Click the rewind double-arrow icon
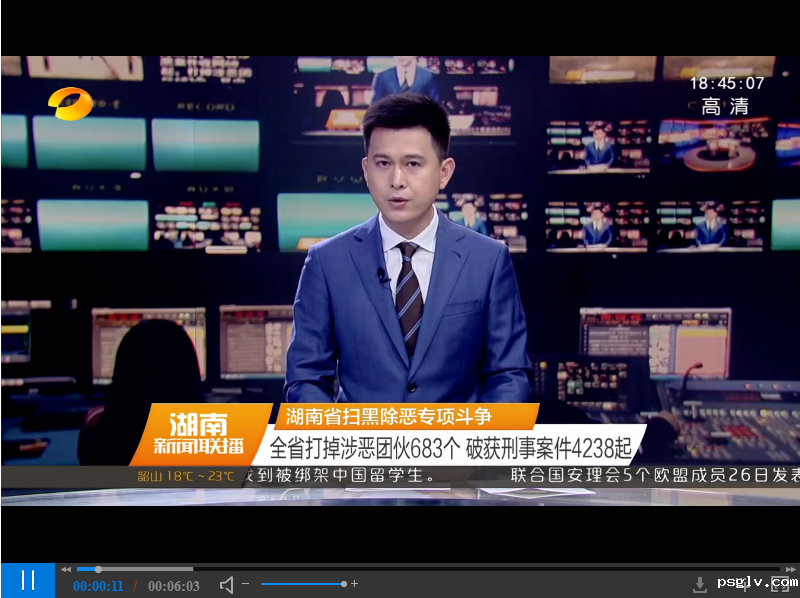Viewport: 800px width, 598px height. [x=66, y=569]
